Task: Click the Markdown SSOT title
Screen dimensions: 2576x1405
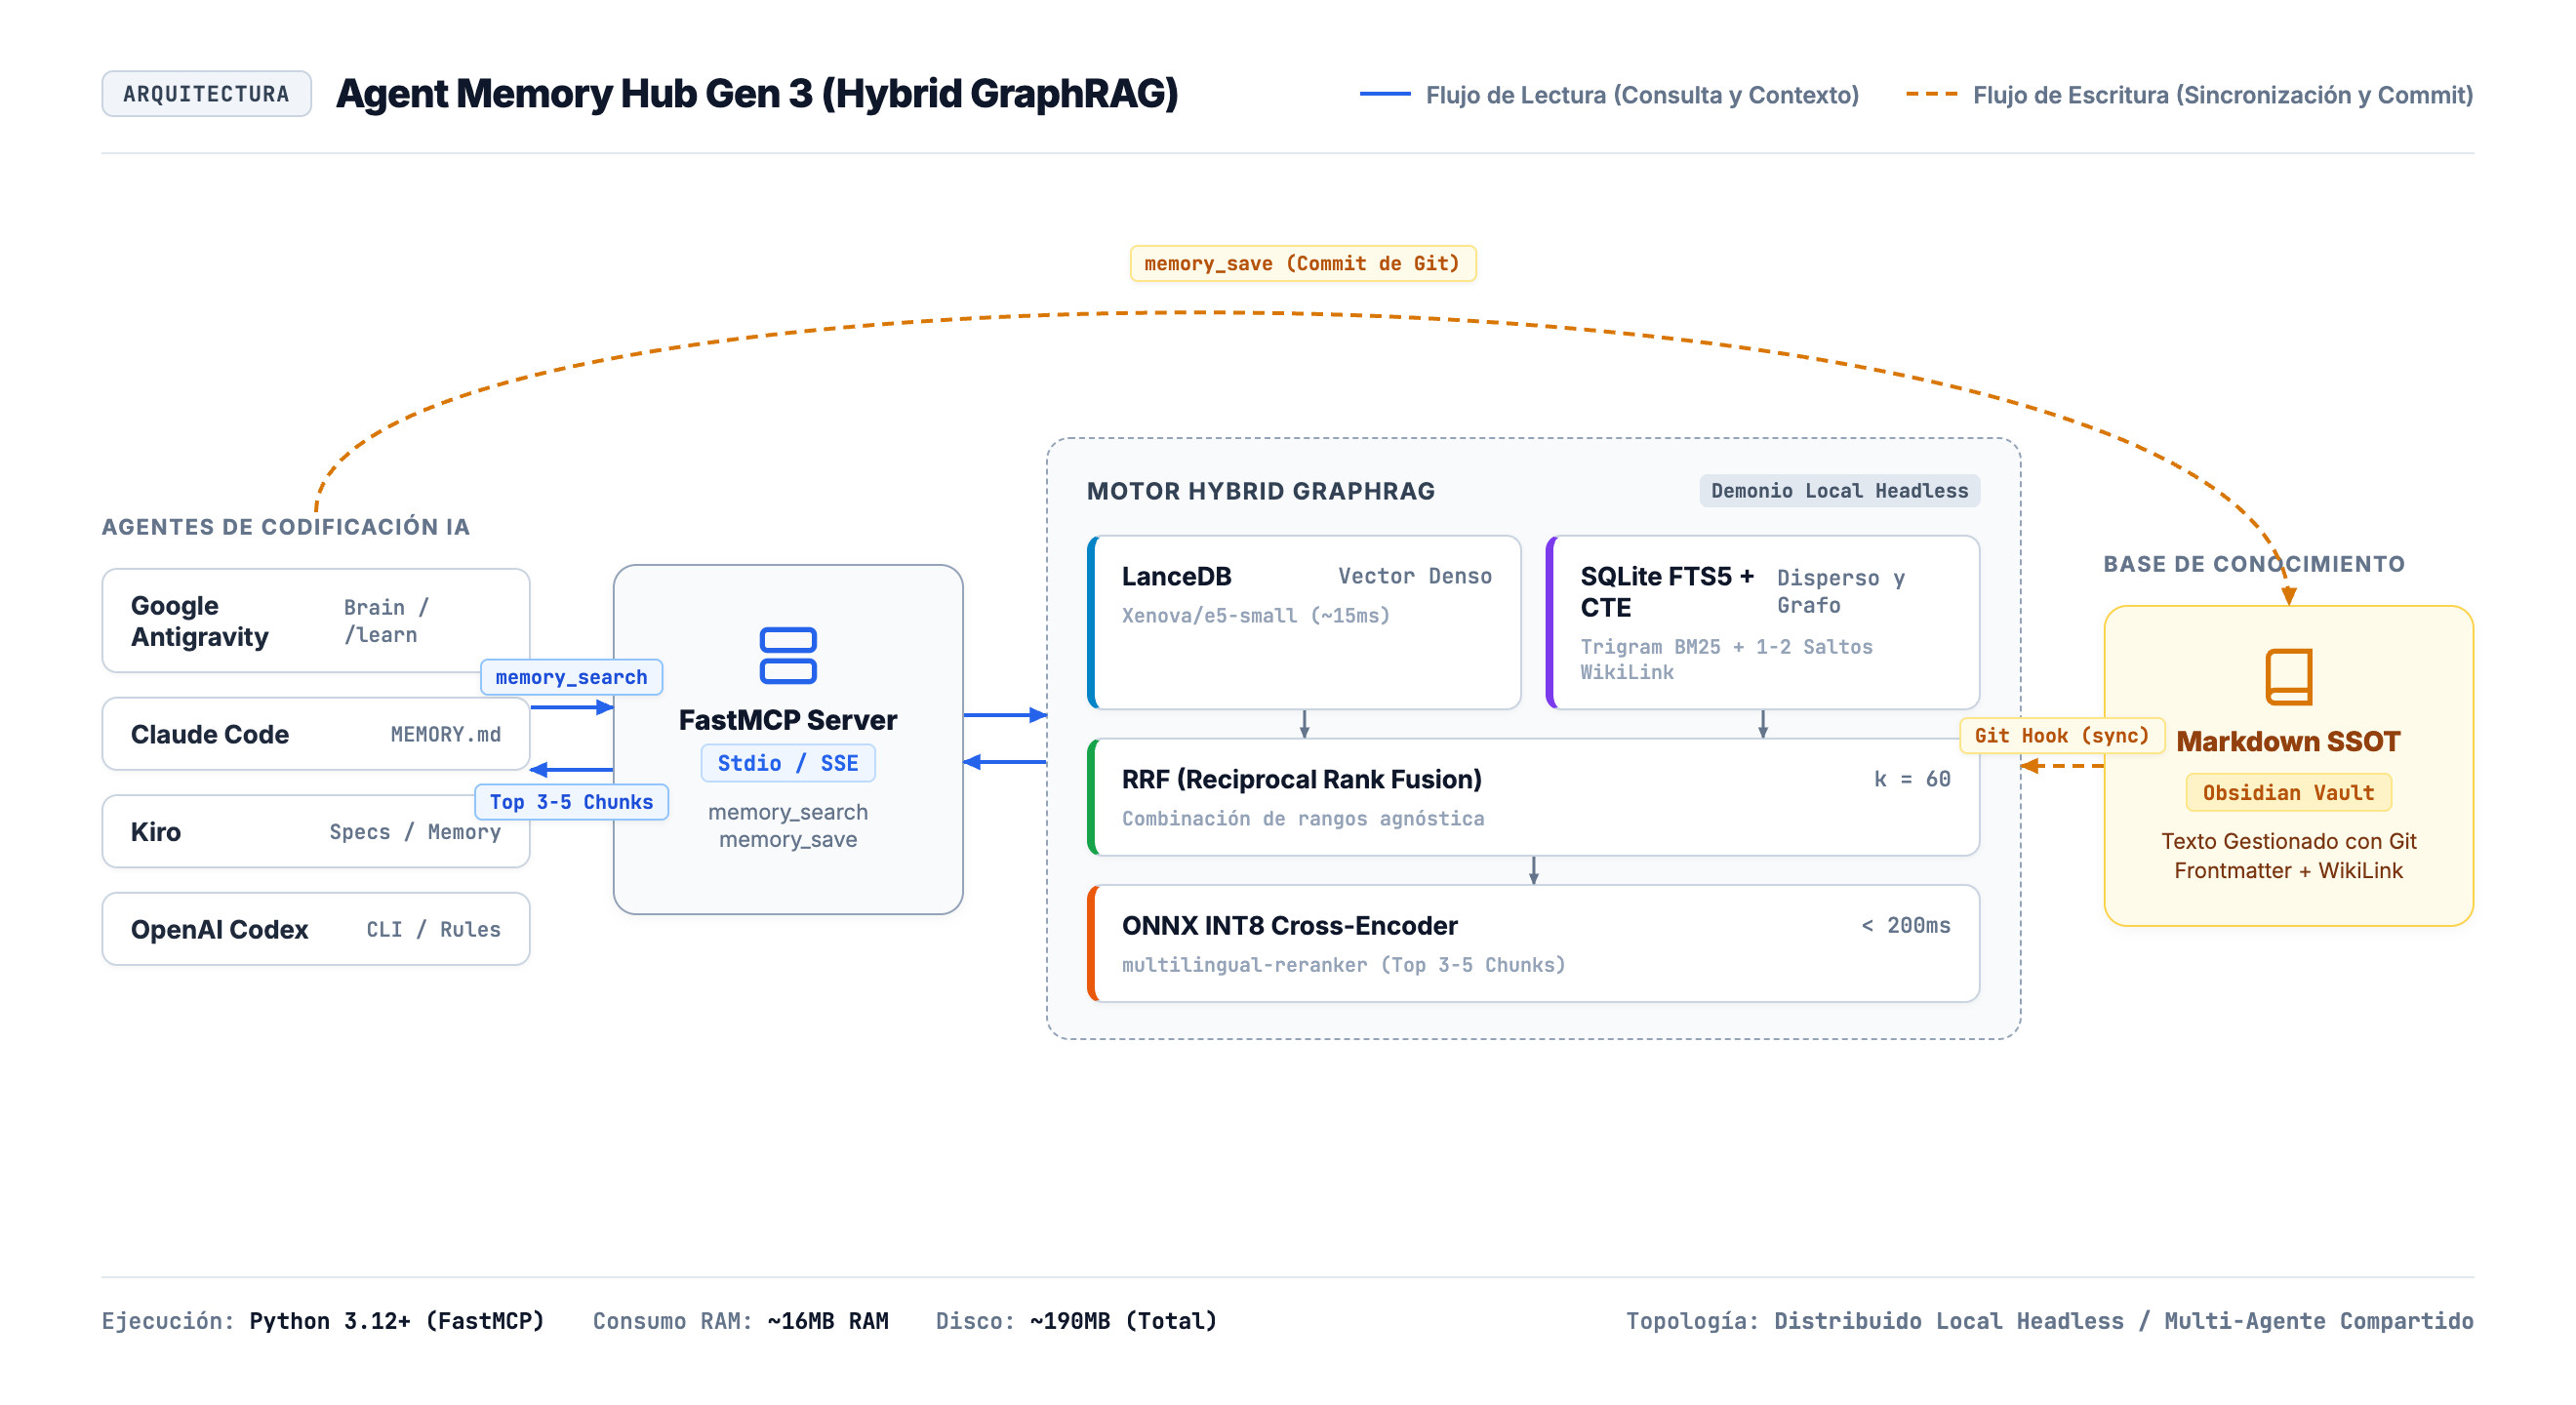Action: point(2288,741)
